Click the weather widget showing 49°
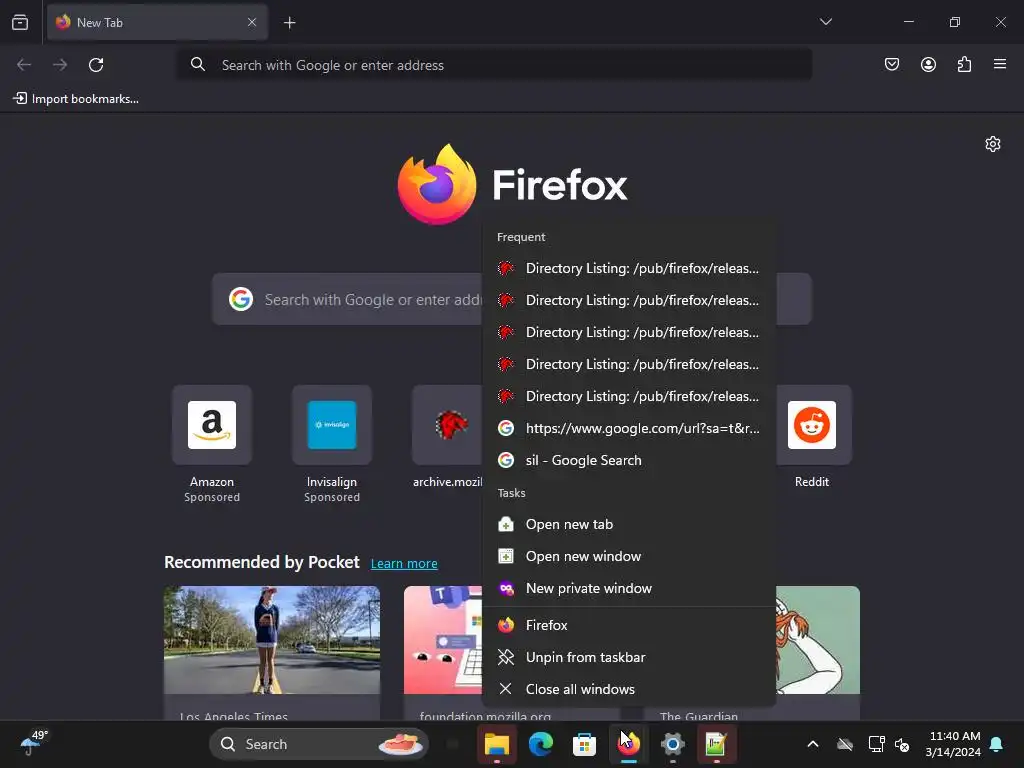Screen dimensions: 1024x768 (33, 743)
